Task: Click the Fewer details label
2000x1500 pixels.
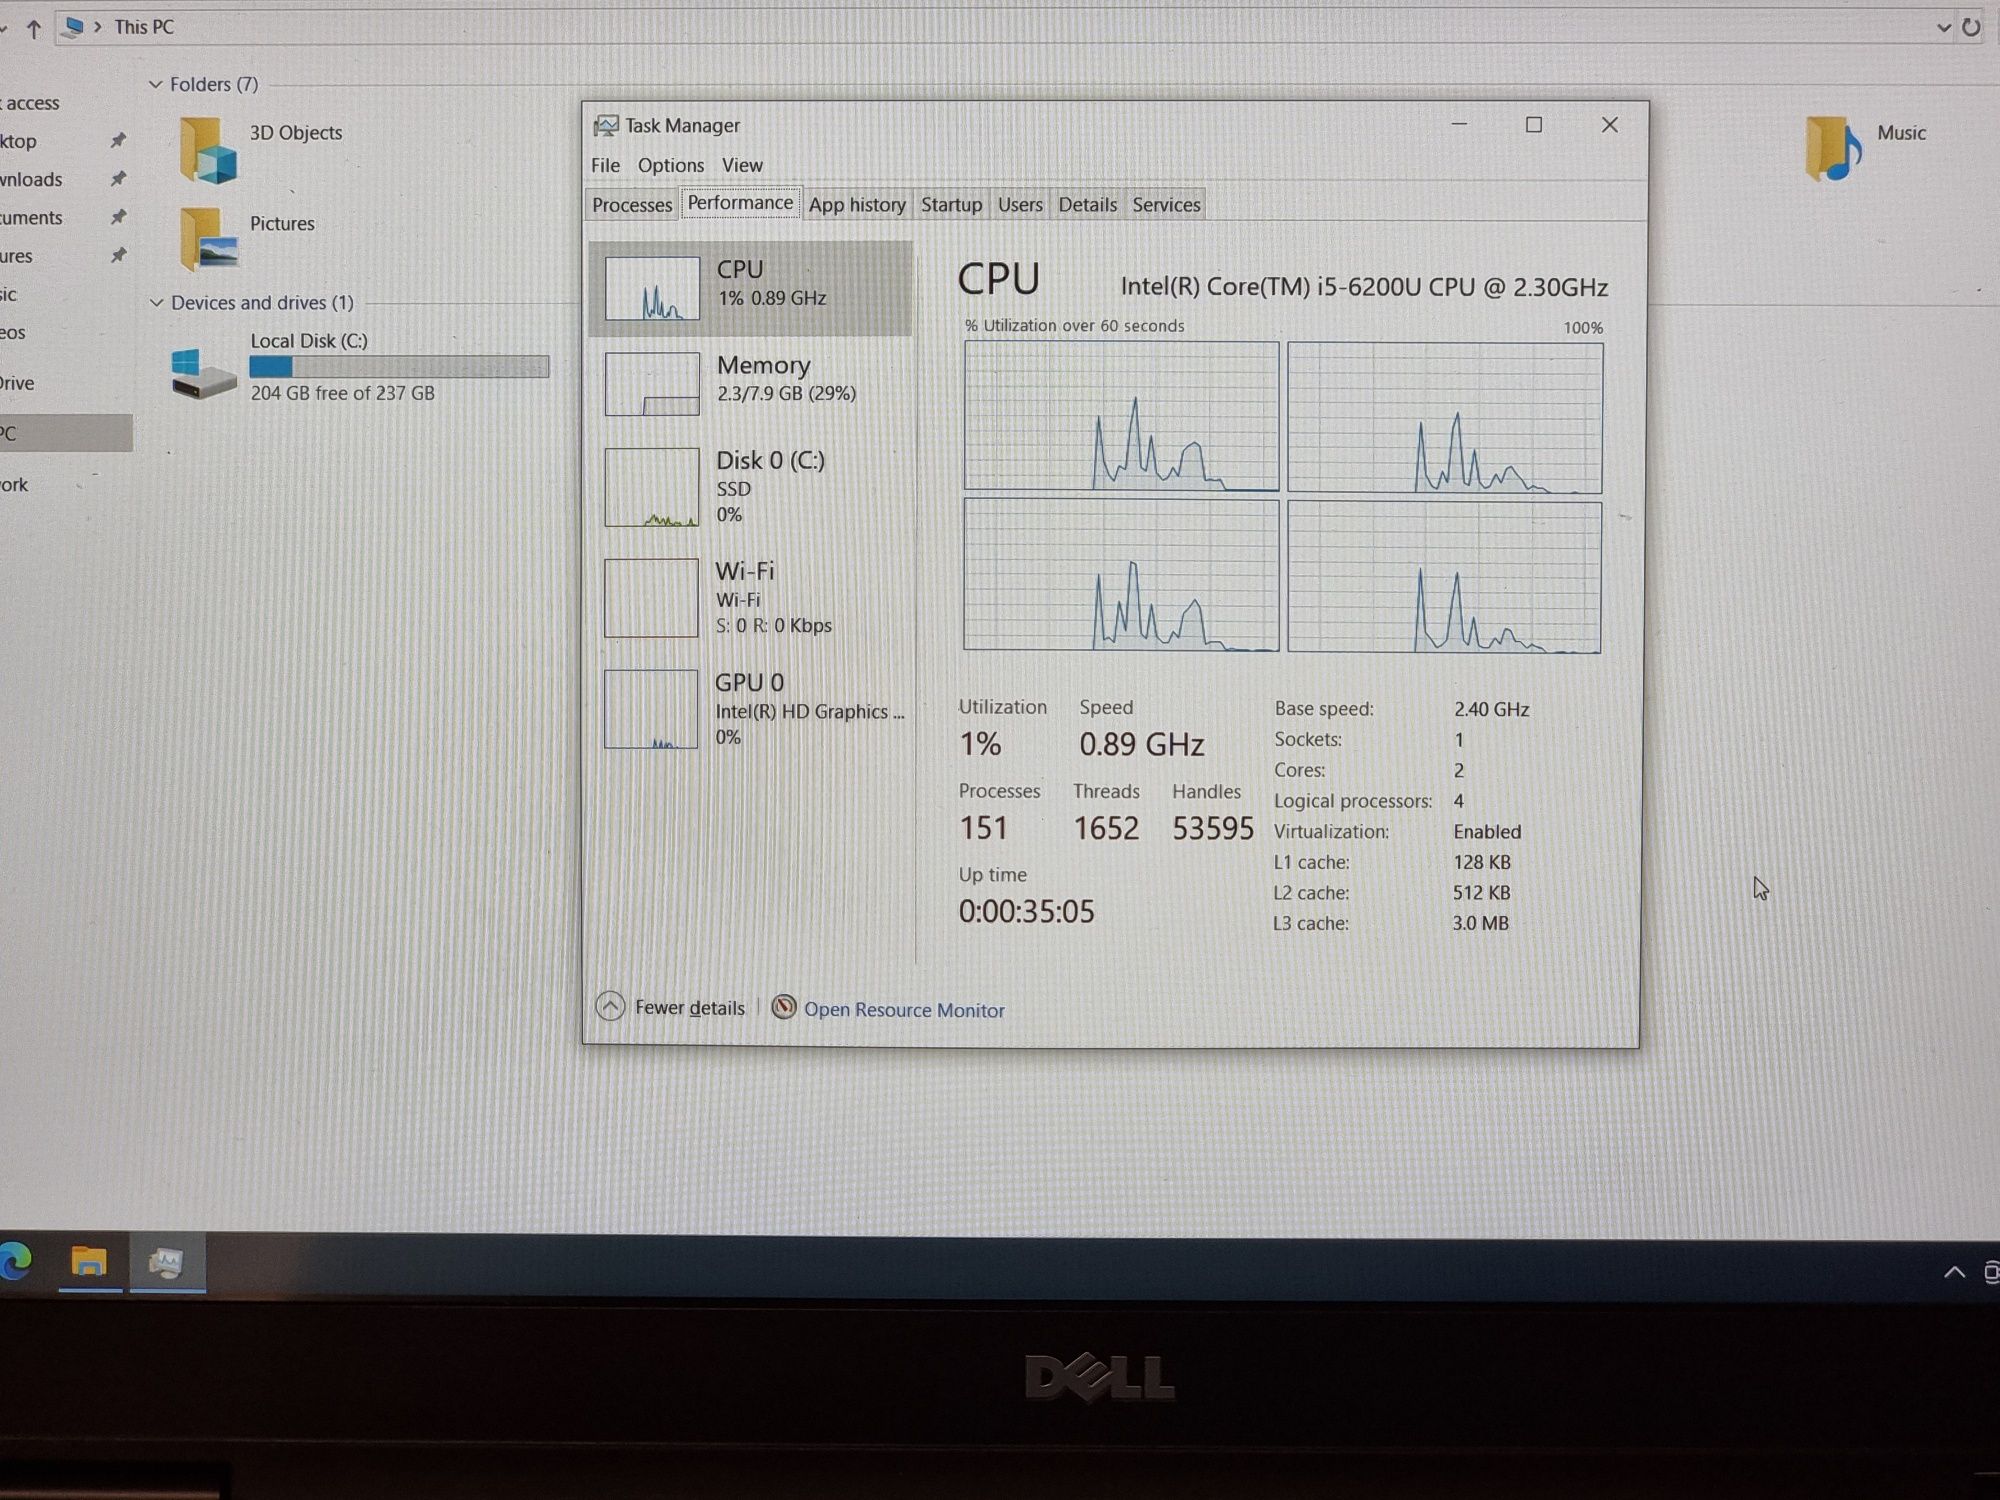Action: pos(690,1008)
